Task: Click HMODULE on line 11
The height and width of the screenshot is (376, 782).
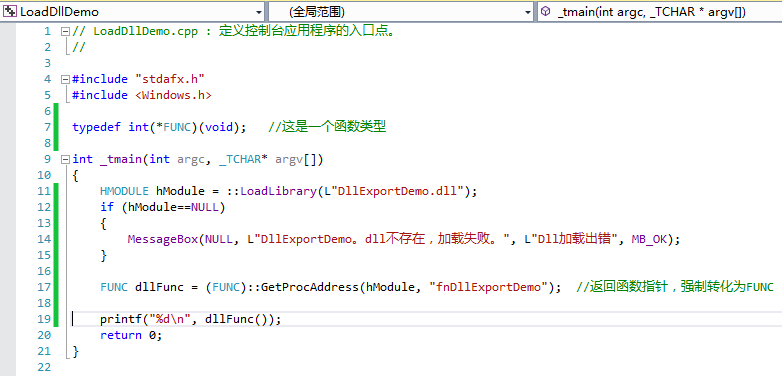Action: coord(124,191)
